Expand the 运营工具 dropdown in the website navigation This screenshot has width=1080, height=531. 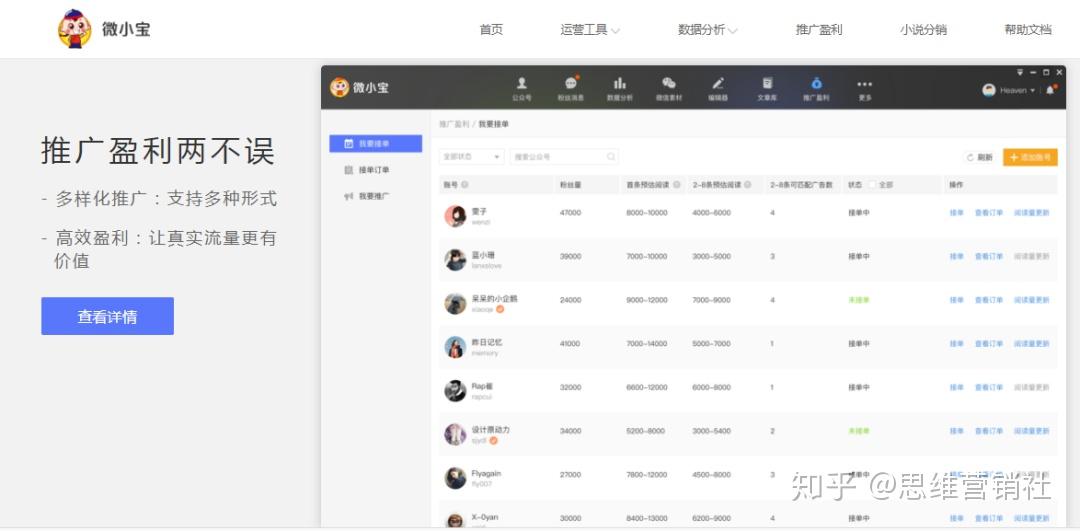(615, 30)
